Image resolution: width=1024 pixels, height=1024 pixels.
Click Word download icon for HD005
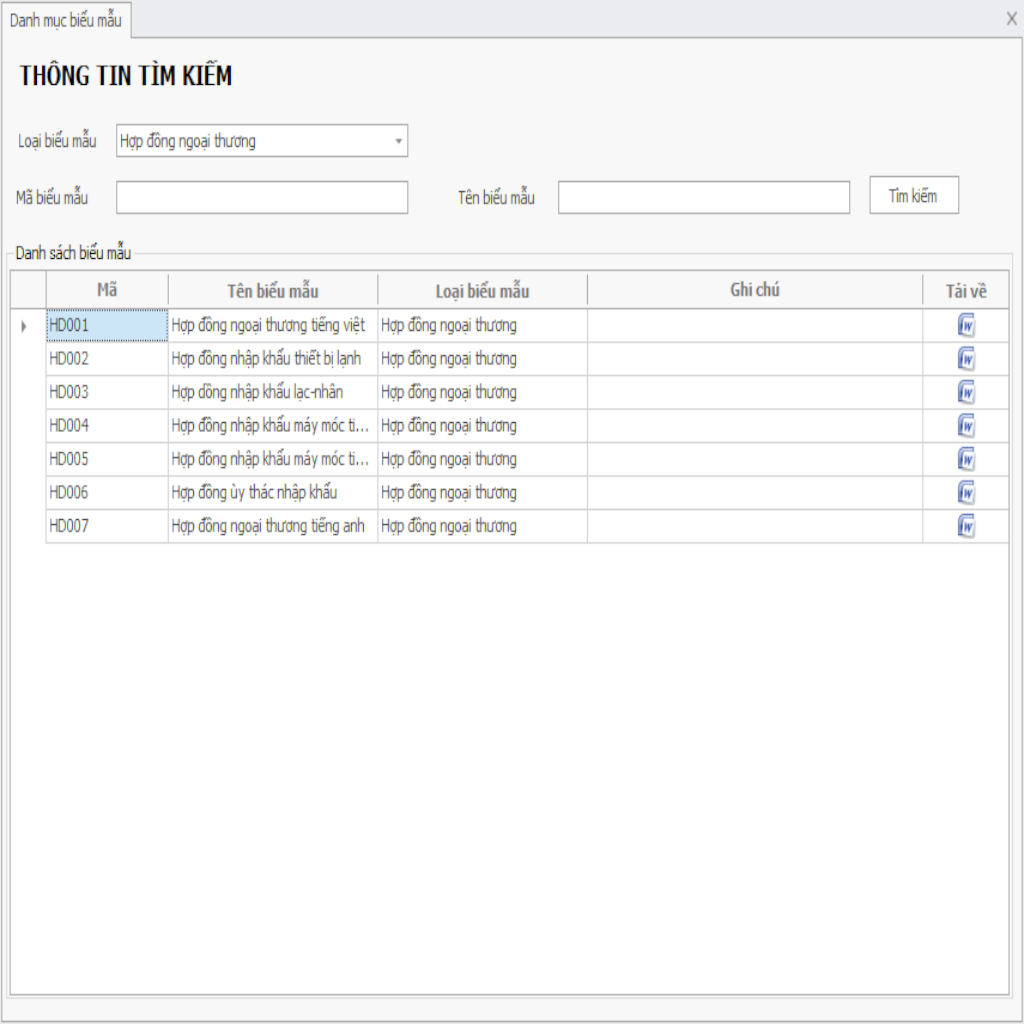tap(966, 460)
